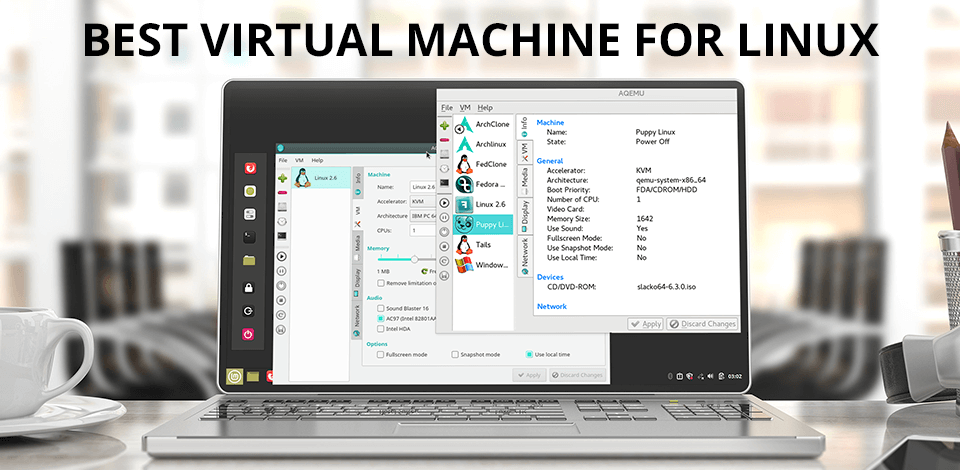The height and width of the screenshot is (470, 960).
Task: Select Archlinux virtual machine in list
Action: pos(483,144)
